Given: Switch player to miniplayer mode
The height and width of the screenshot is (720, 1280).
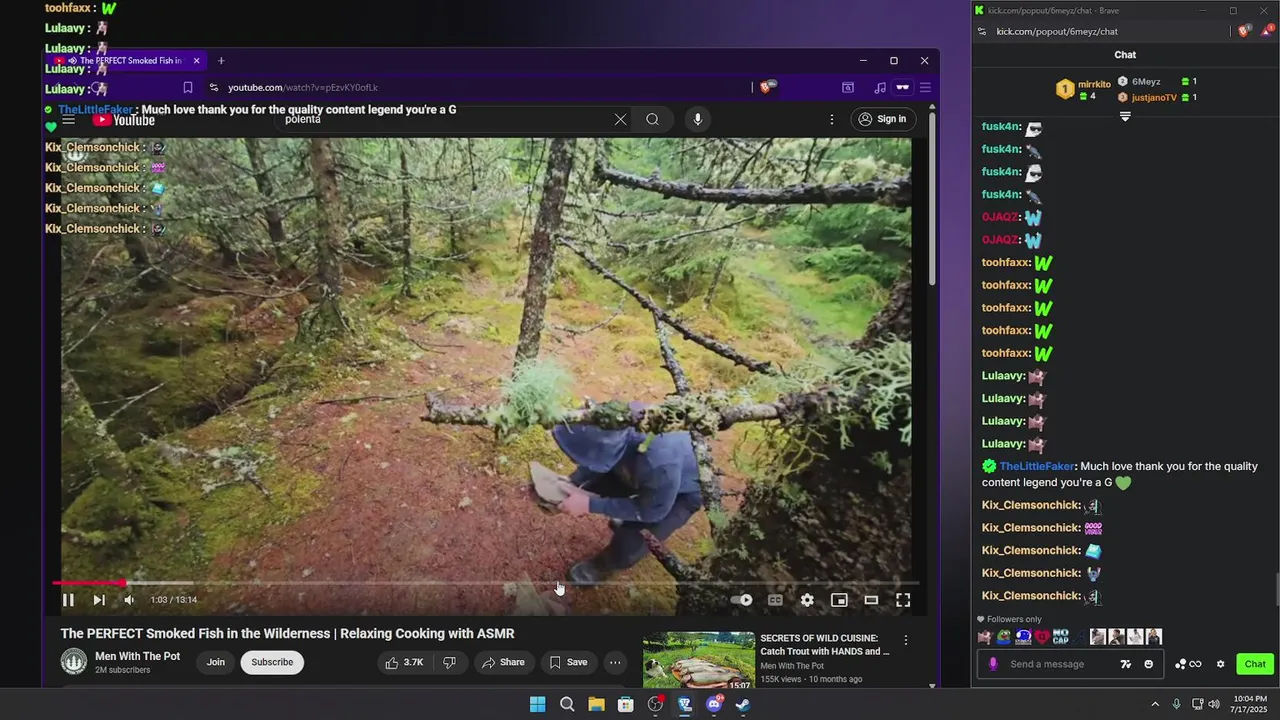Looking at the screenshot, I should click(x=839, y=600).
